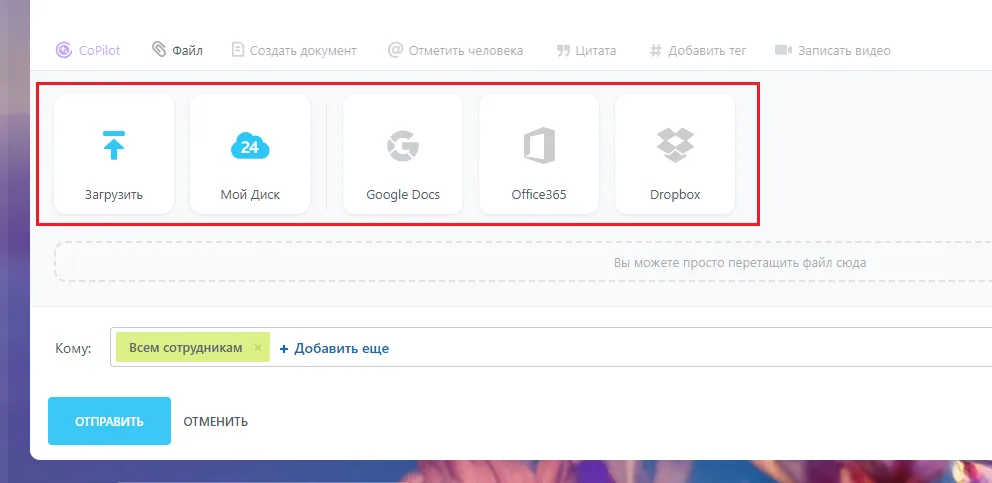This screenshot has height=483, width=992.
Task: Click the Создать документ page icon
Action: [x=237, y=50]
